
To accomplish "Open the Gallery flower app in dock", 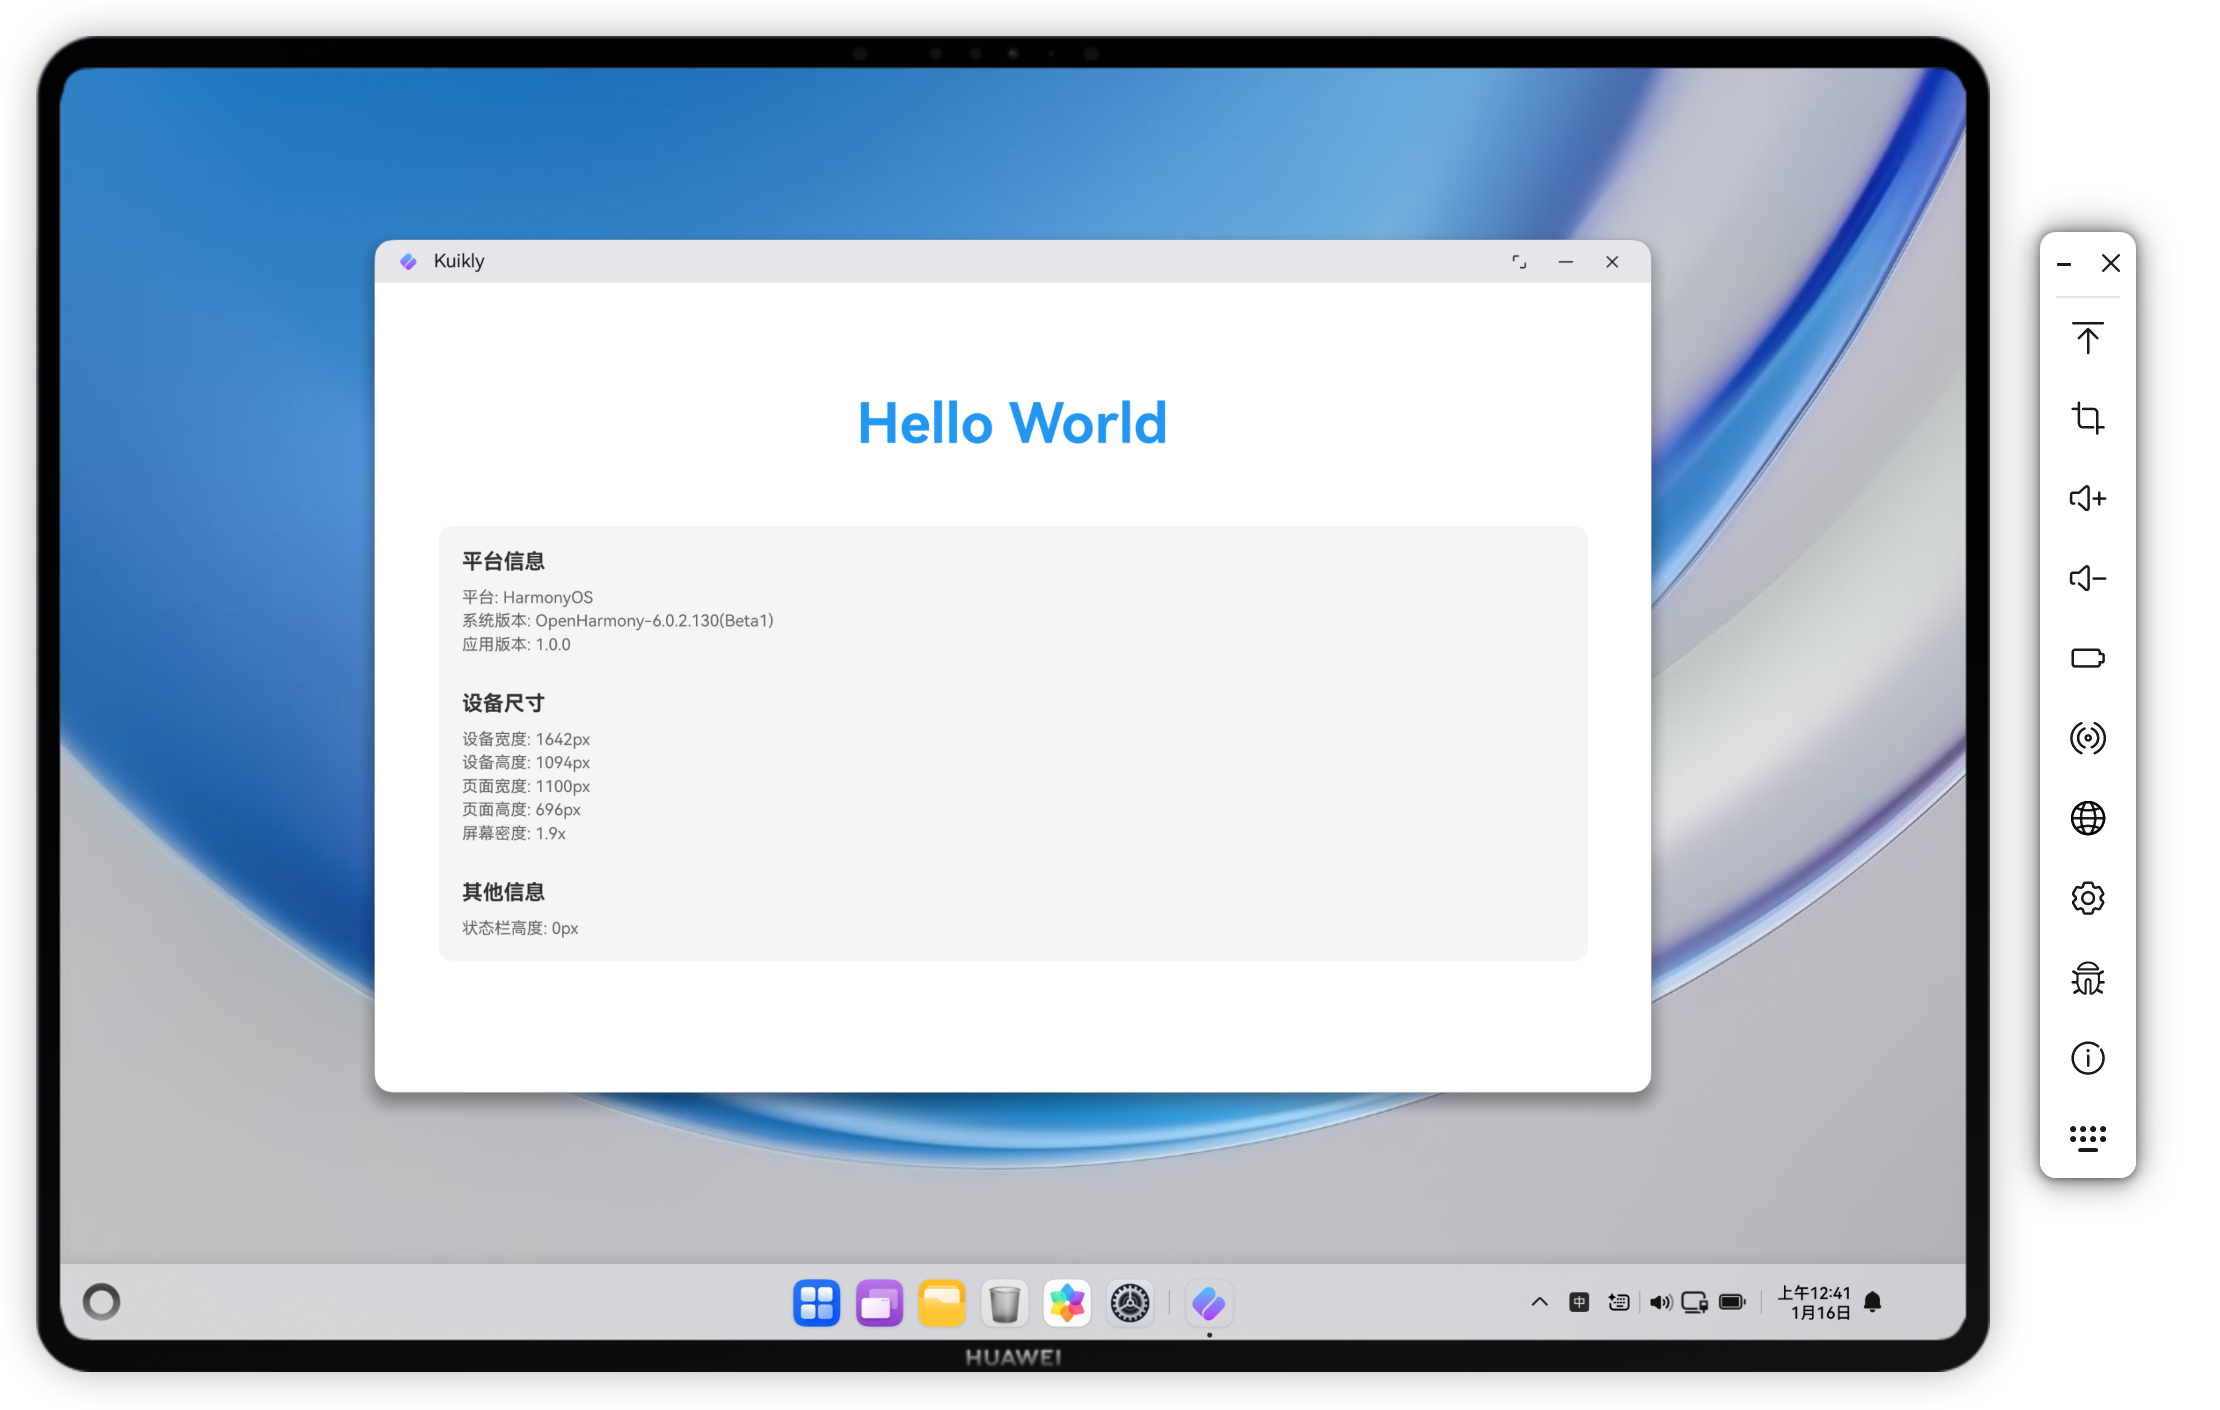I will 1067,1303.
